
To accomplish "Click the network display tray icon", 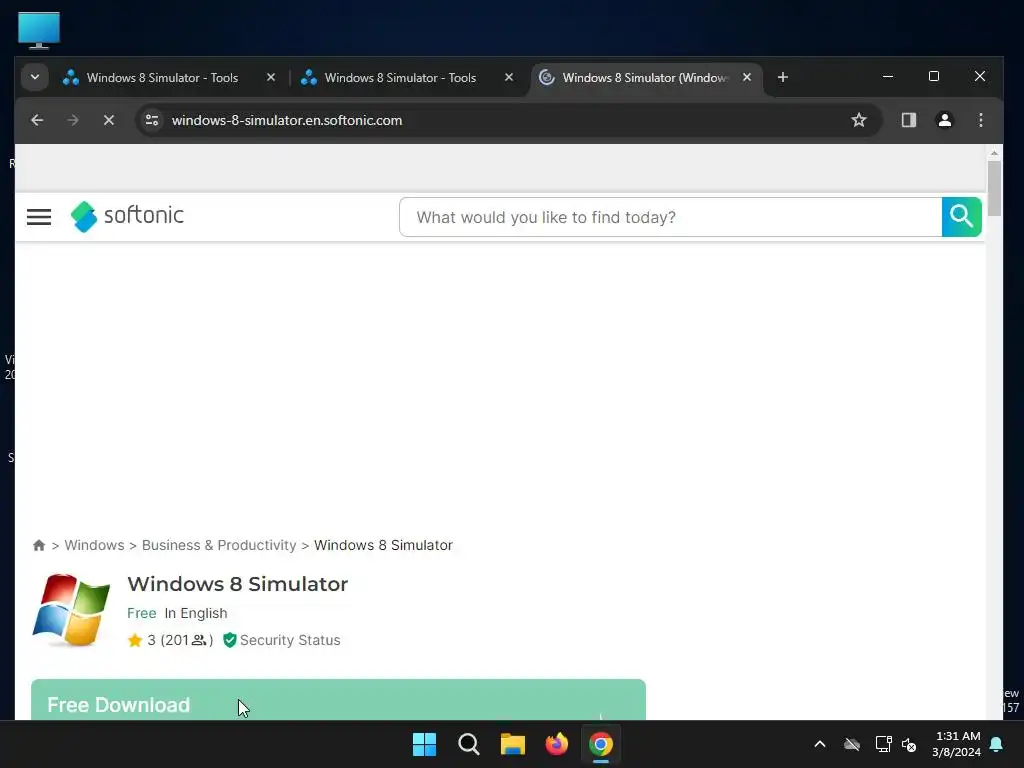I will click(883, 744).
